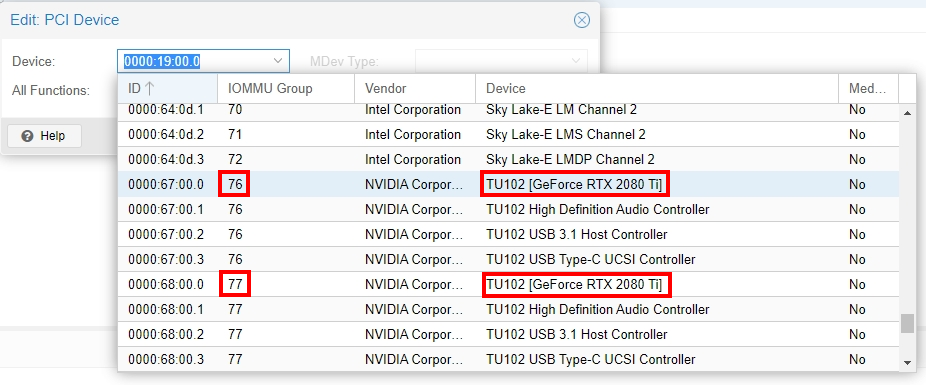Select device 0000:67:00.0 RTX 2080 Ti
This screenshot has height=385, width=926.
(x=508, y=185)
